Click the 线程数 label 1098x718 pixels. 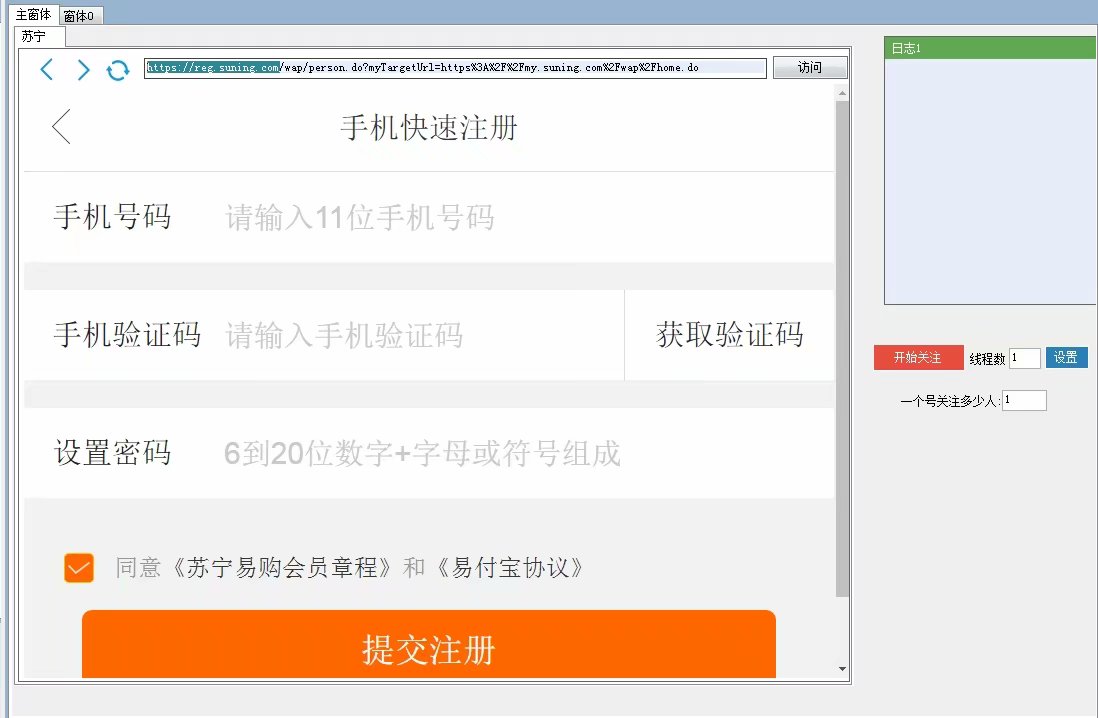(x=987, y=359)
